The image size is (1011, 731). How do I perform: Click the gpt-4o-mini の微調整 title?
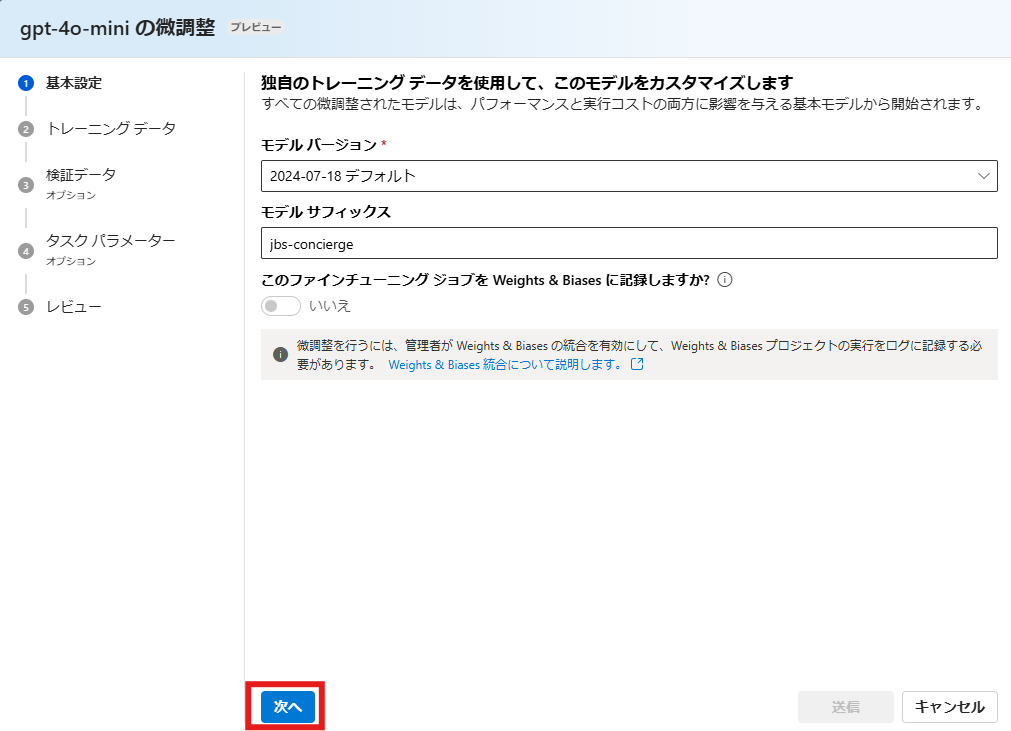[x=117, y=28]
